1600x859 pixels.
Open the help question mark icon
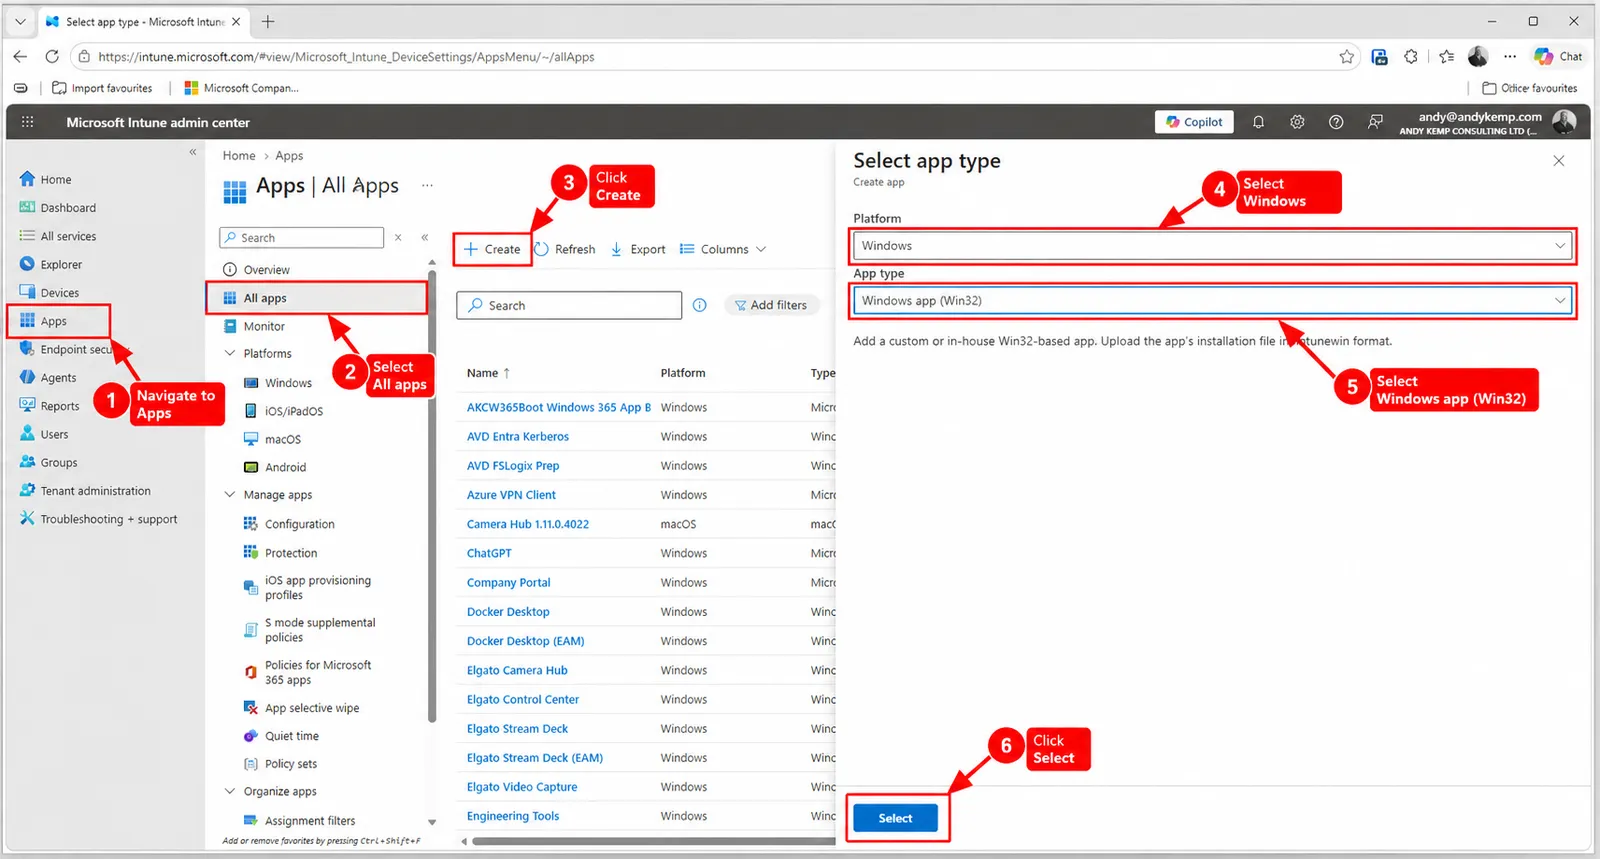(1336, 122)
